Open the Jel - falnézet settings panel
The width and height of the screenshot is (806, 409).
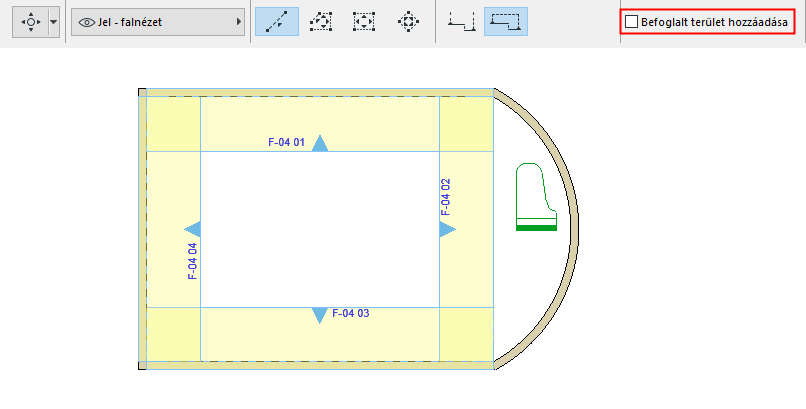158,22
